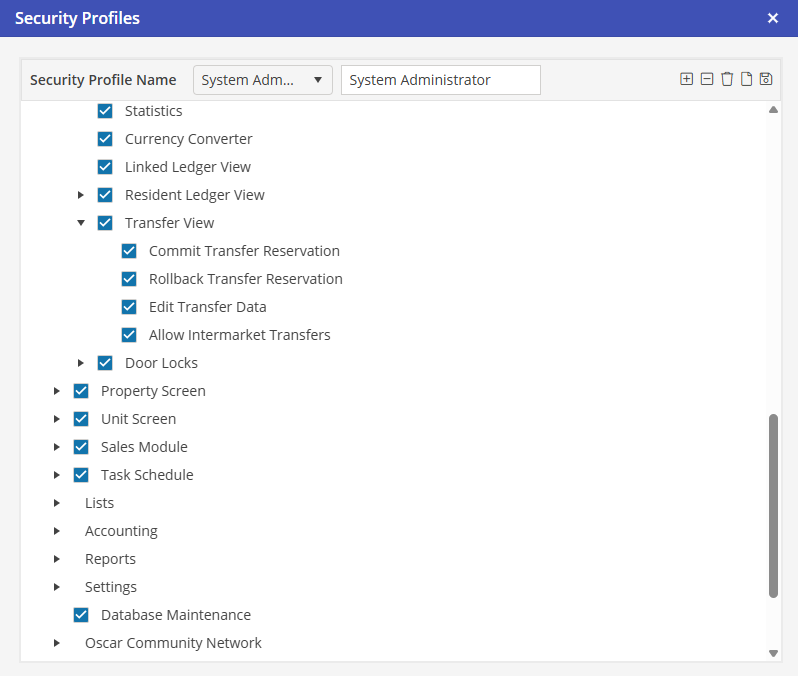Click the Allow Intermarket Transfers label

pos(239,335)
